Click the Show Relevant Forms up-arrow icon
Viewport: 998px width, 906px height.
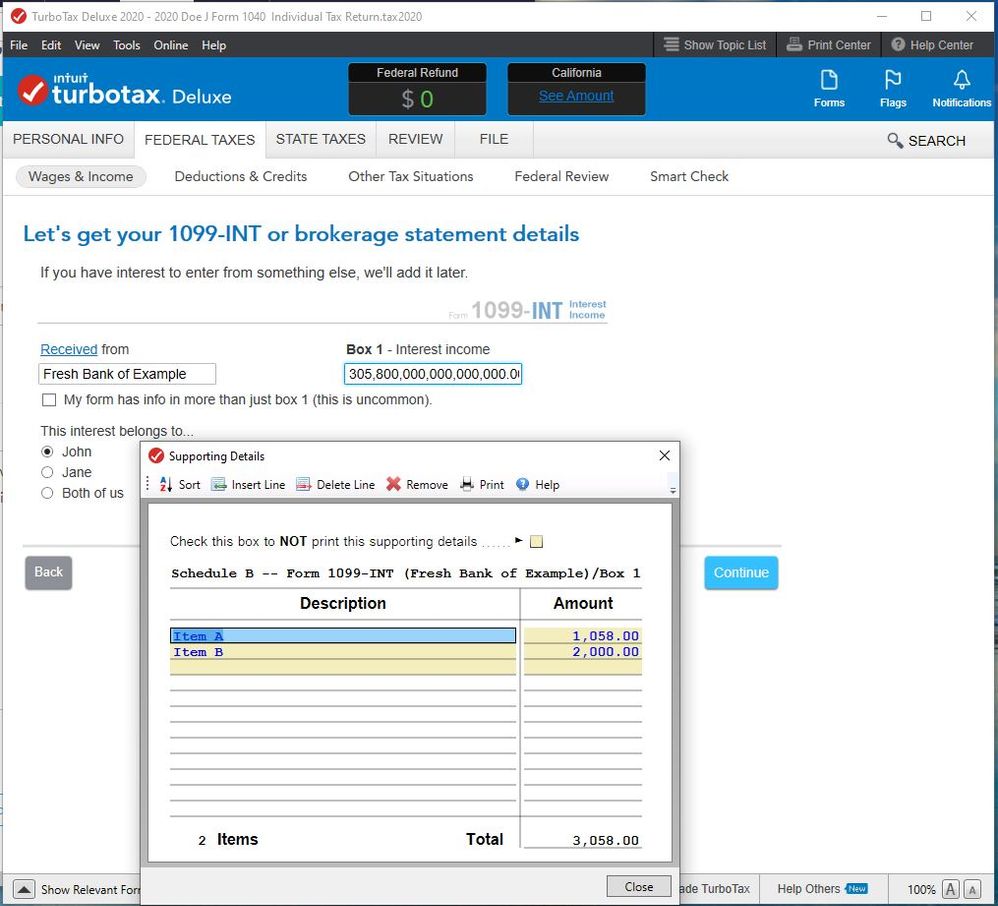coord(24,889)
